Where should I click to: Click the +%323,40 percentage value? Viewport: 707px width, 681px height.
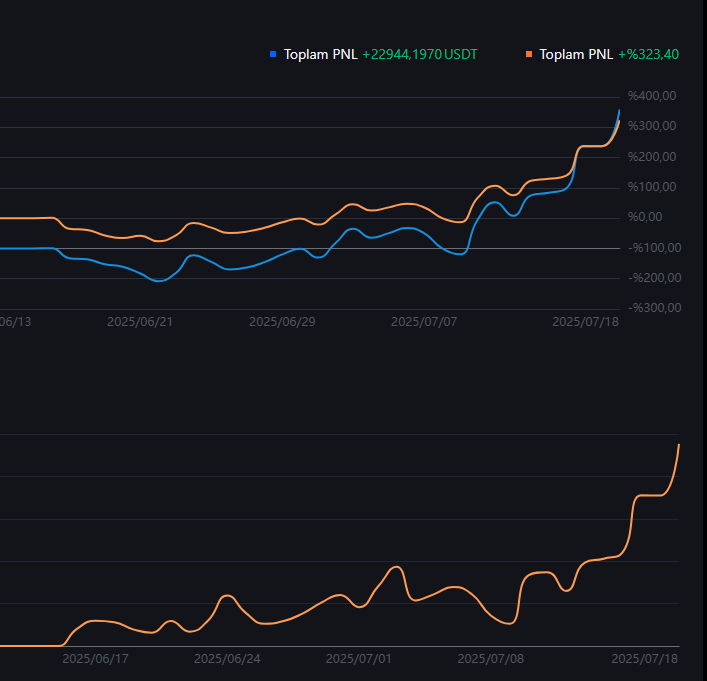(x=648, y=55)
